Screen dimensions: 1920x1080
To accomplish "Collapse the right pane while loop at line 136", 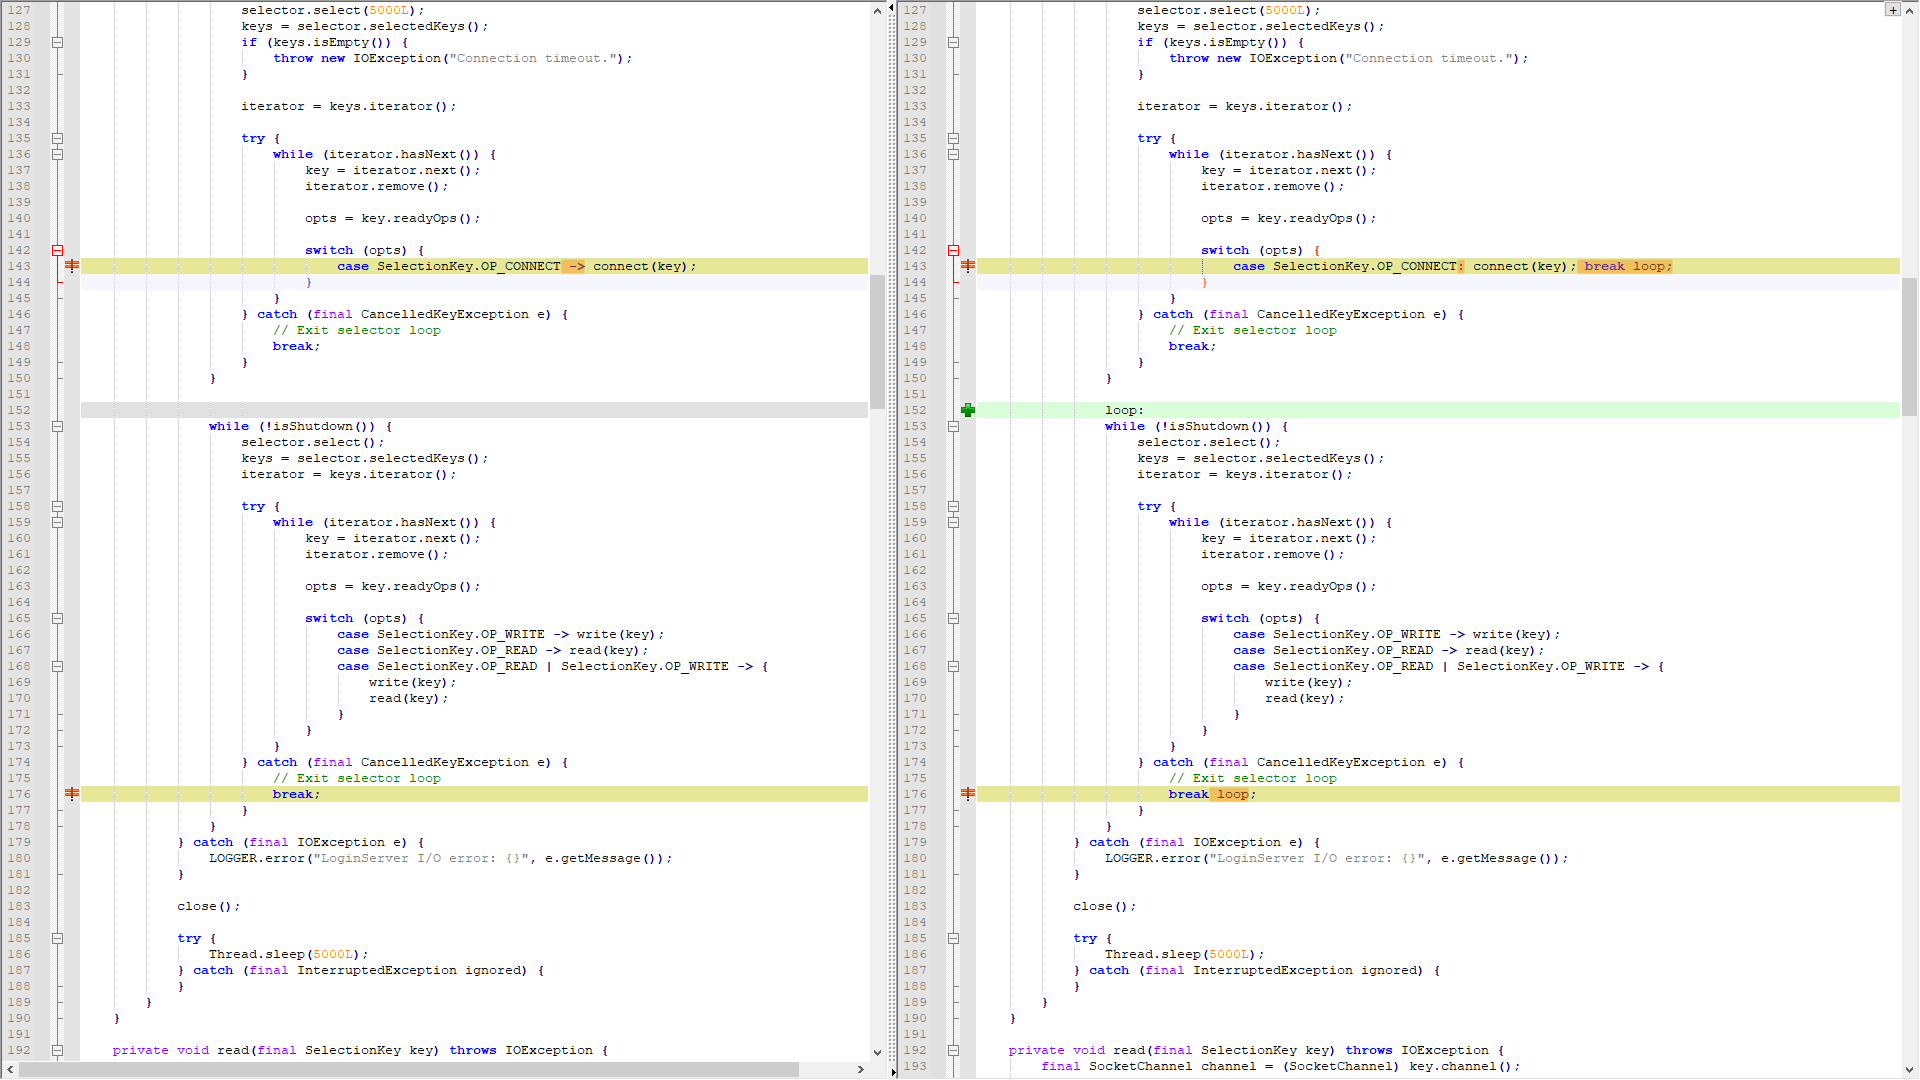I will click(954, 154).
